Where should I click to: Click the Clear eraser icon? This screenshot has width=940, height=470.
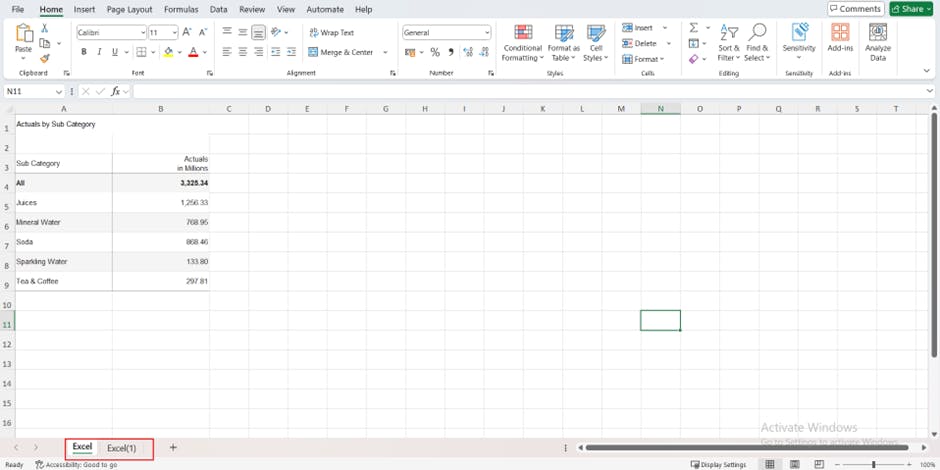tap(694, 59)
